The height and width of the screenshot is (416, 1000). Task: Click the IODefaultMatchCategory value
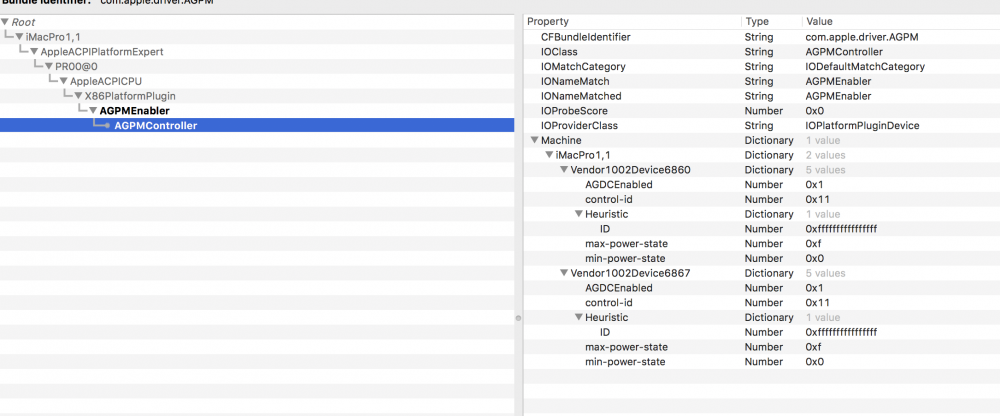[x=865, y=66]
